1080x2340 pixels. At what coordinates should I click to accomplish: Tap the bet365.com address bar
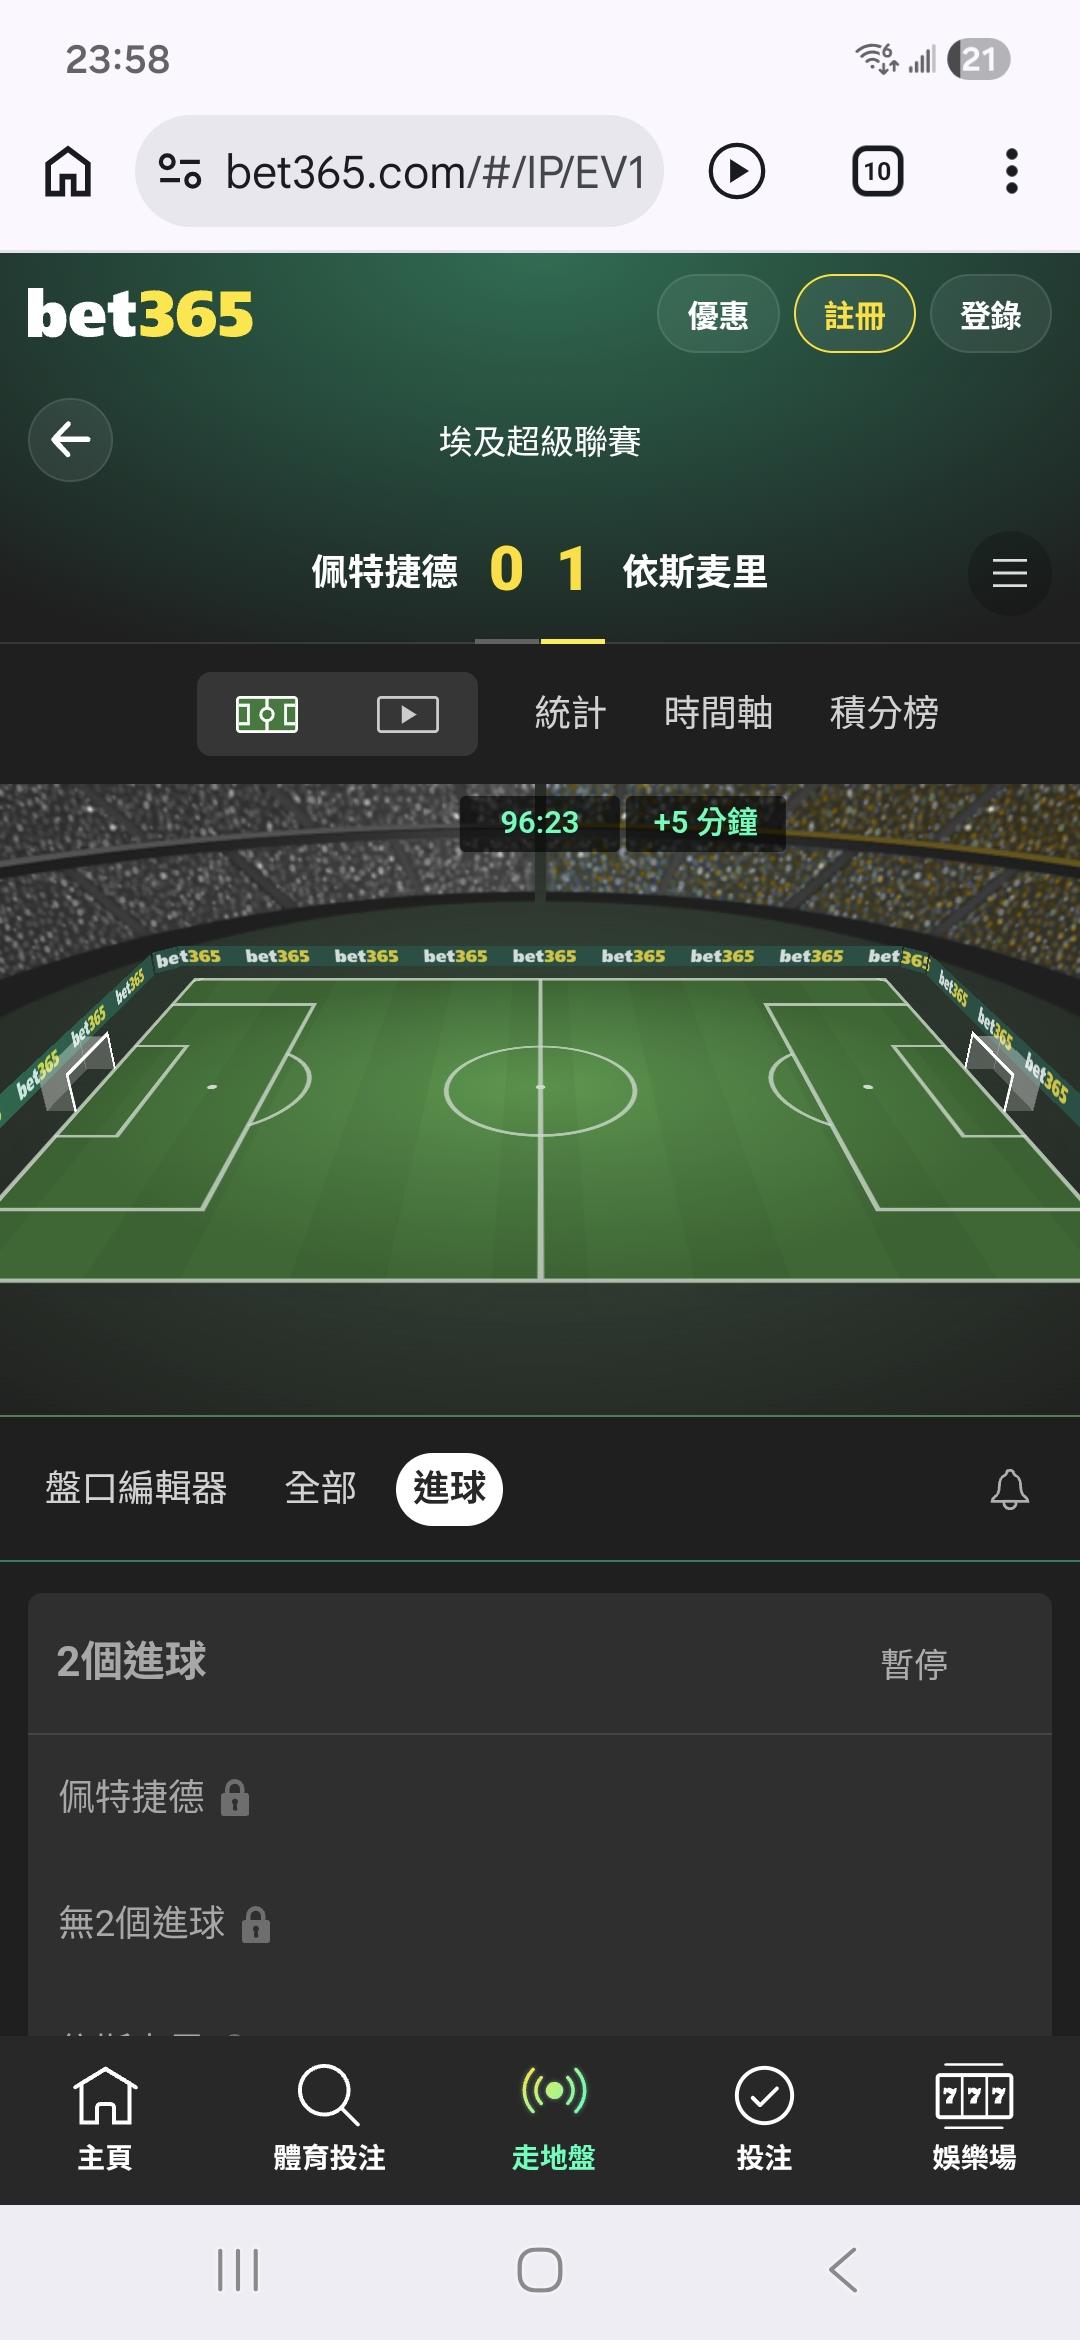click(x=399, y=171)
